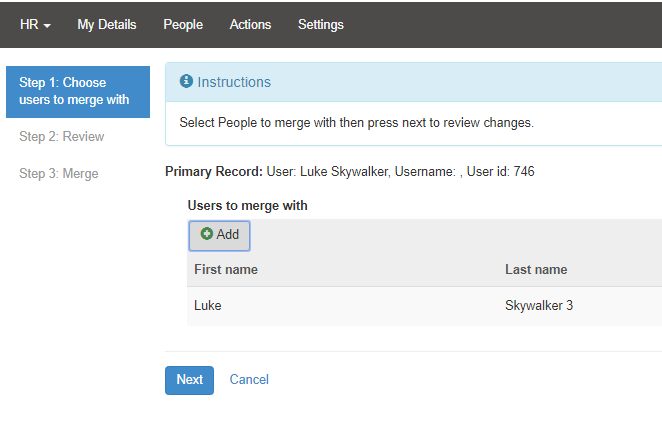Screen dimensions: 662x421
Task: Select the Actions menu item
Action: coord(250,24)
